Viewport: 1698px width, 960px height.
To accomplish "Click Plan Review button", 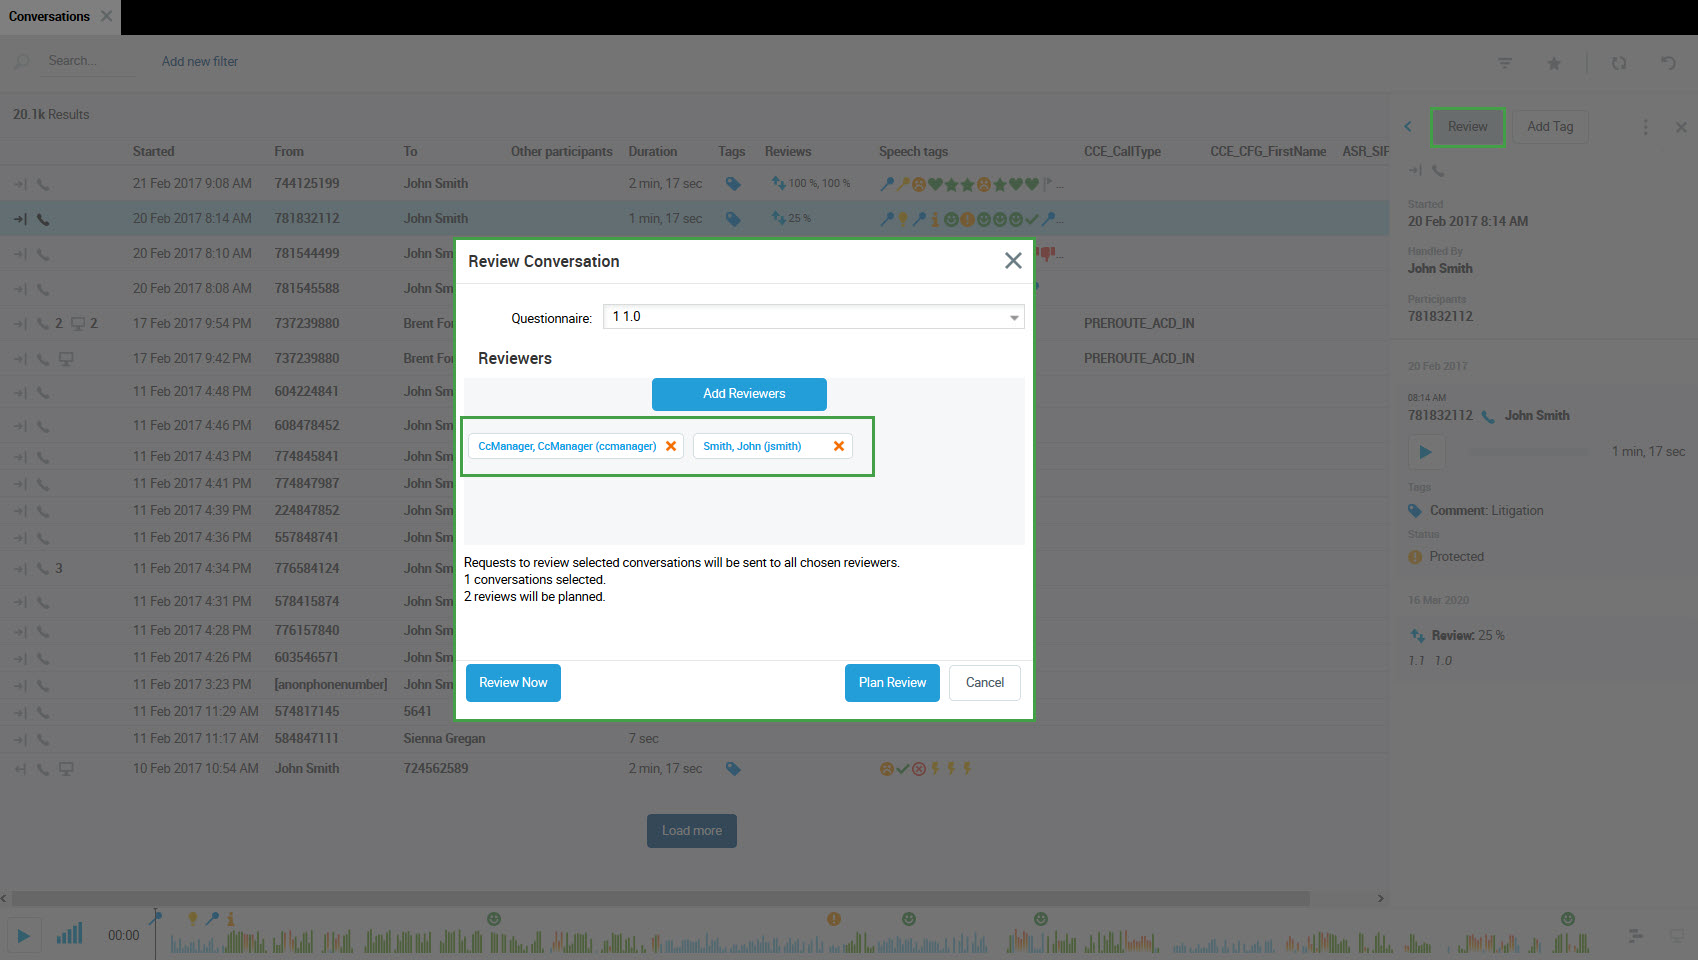I will 892,683.
